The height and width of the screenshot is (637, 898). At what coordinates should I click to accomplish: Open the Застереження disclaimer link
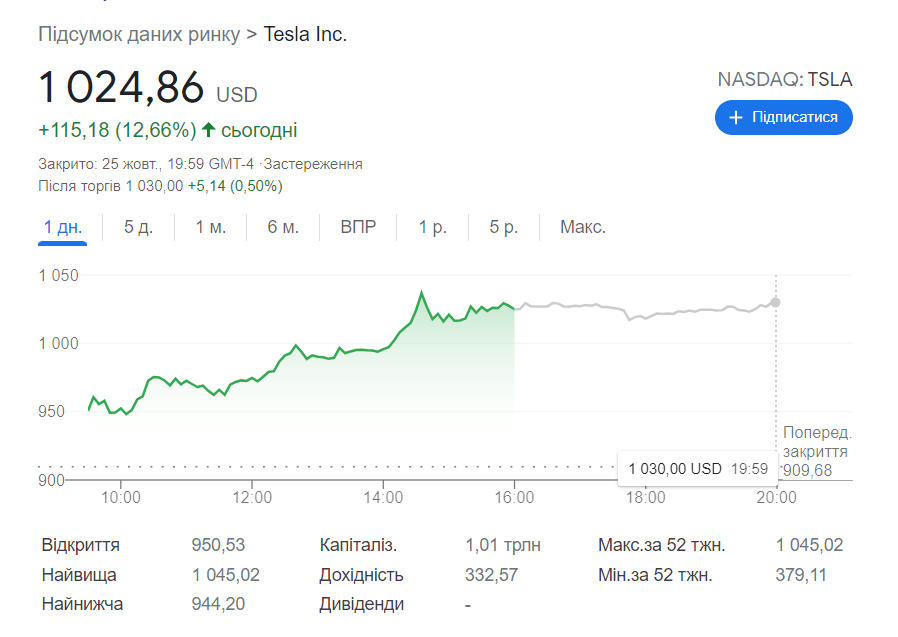313,164
